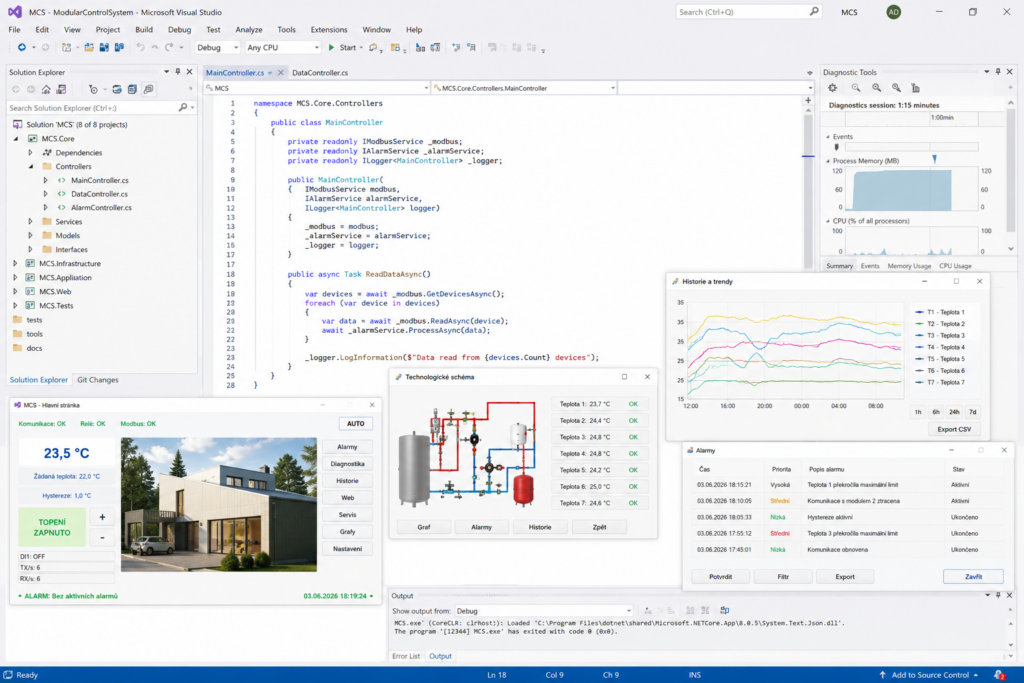Toggle T1 - Teplota 1 legend entry
Screen dimensions: 1024x683
940,312
